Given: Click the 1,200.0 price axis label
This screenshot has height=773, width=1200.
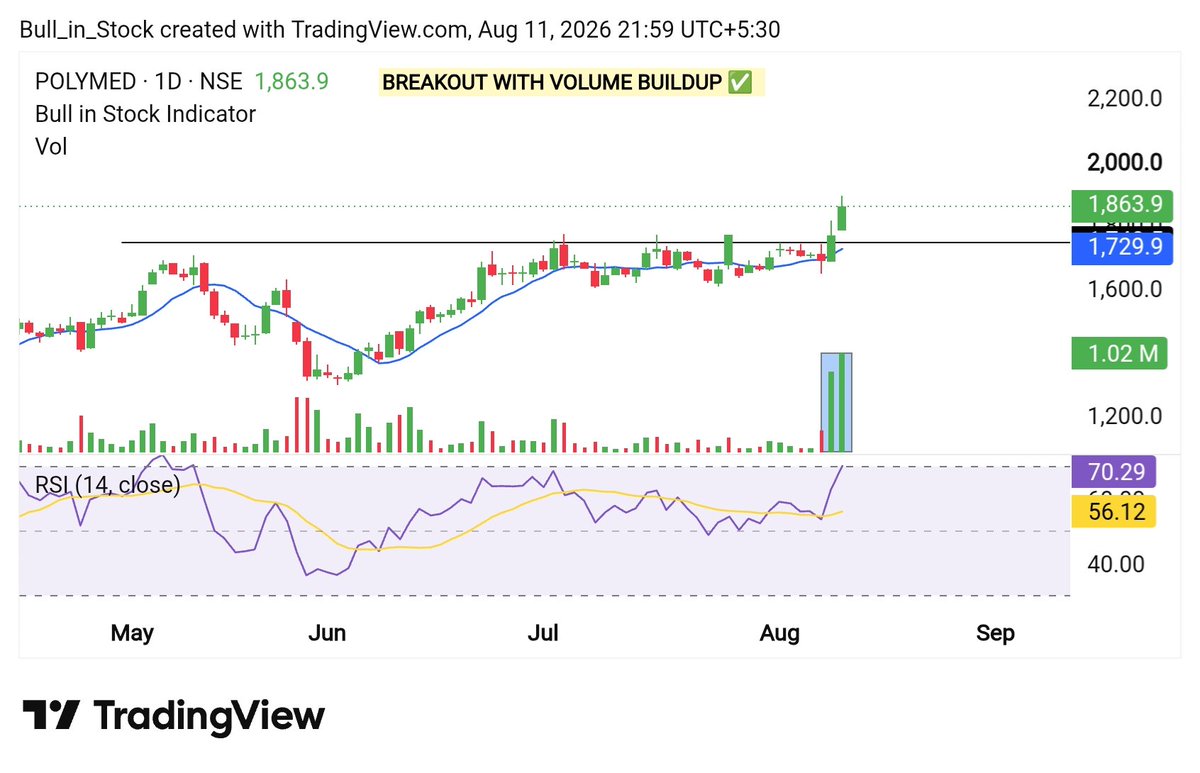Looking at the screenshot, I should (1123, 416).
